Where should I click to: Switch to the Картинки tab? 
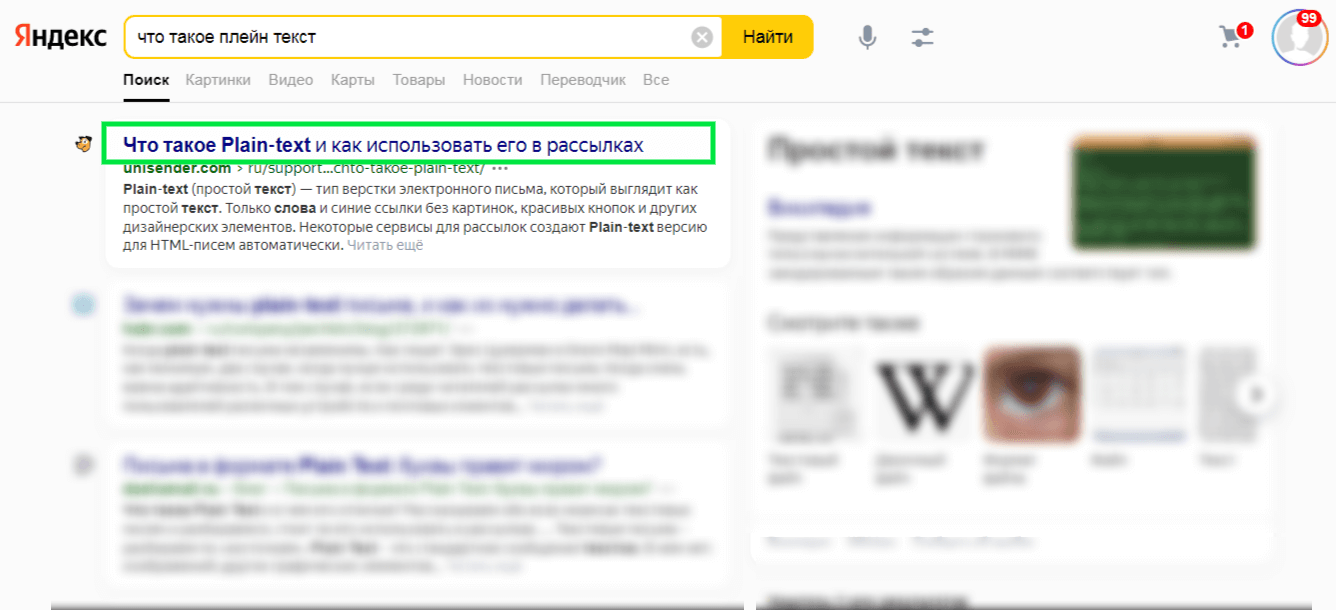pyautogui.click(x=218, y=80)
